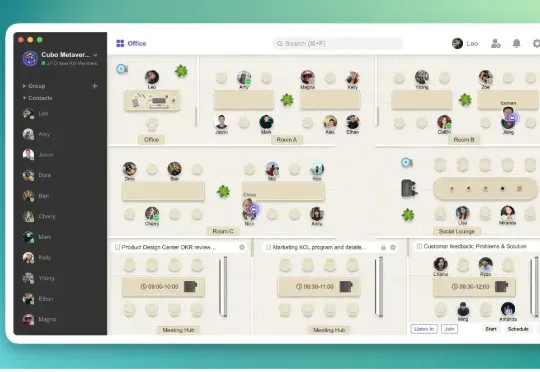The width and height of the screenshot is (540, 372).
Task: Click Anna's avatar in Room C
Action: click(x=317, y=214)
